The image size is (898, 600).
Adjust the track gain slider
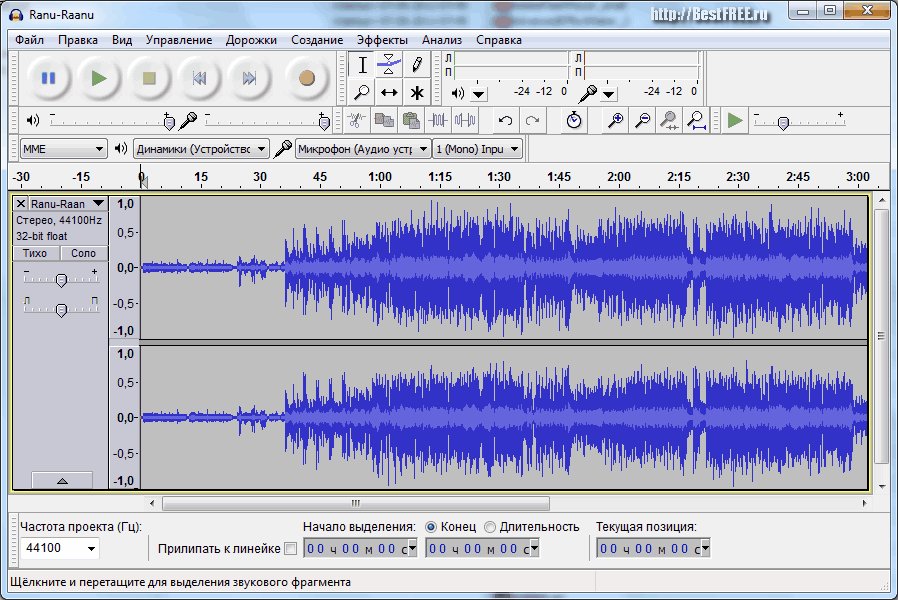click(61, 278)
